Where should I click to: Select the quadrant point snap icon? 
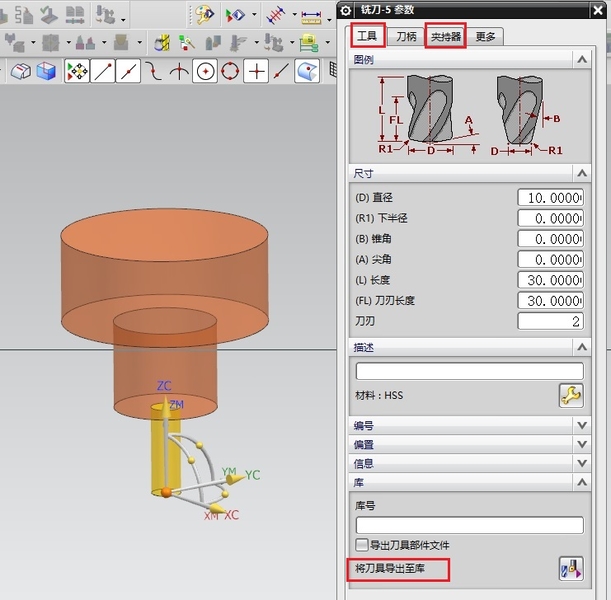(231, 72)
